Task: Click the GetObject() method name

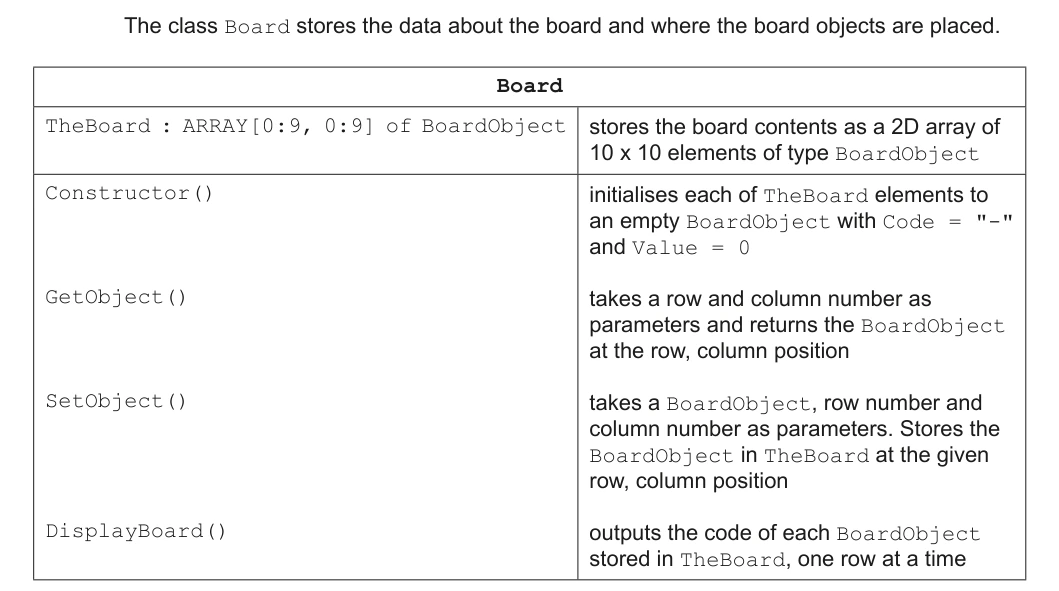Action: 115,297
